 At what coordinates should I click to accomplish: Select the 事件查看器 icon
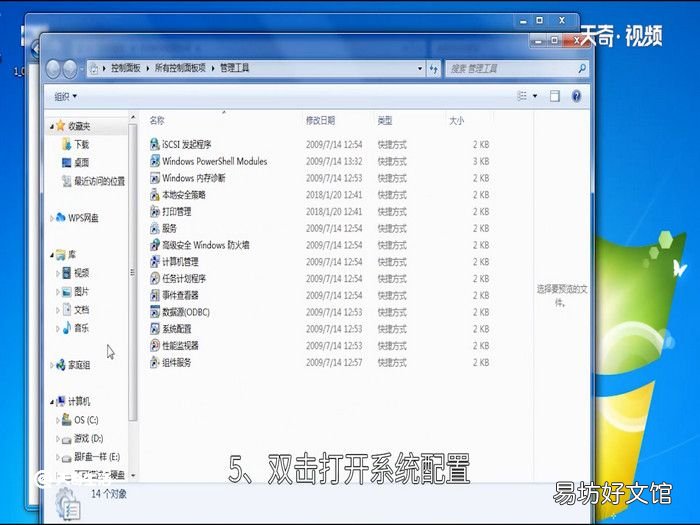pos(154,295)
